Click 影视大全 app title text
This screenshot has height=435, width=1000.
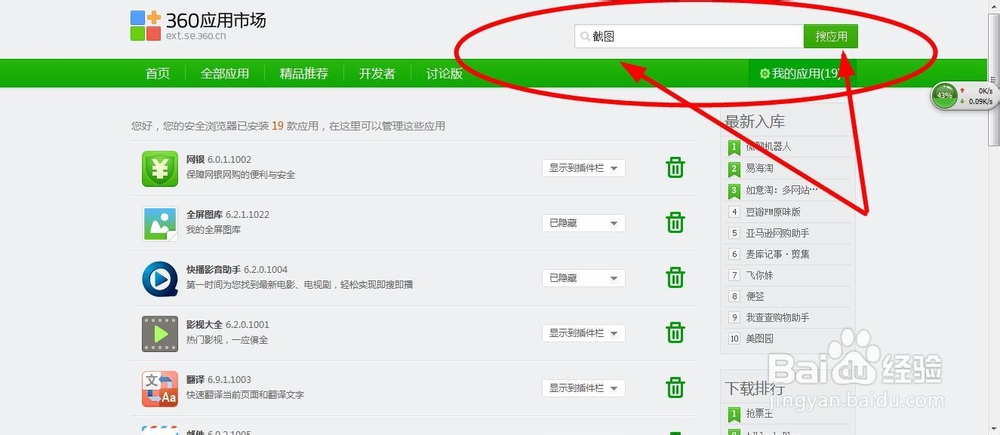click(x=204, y=325)
